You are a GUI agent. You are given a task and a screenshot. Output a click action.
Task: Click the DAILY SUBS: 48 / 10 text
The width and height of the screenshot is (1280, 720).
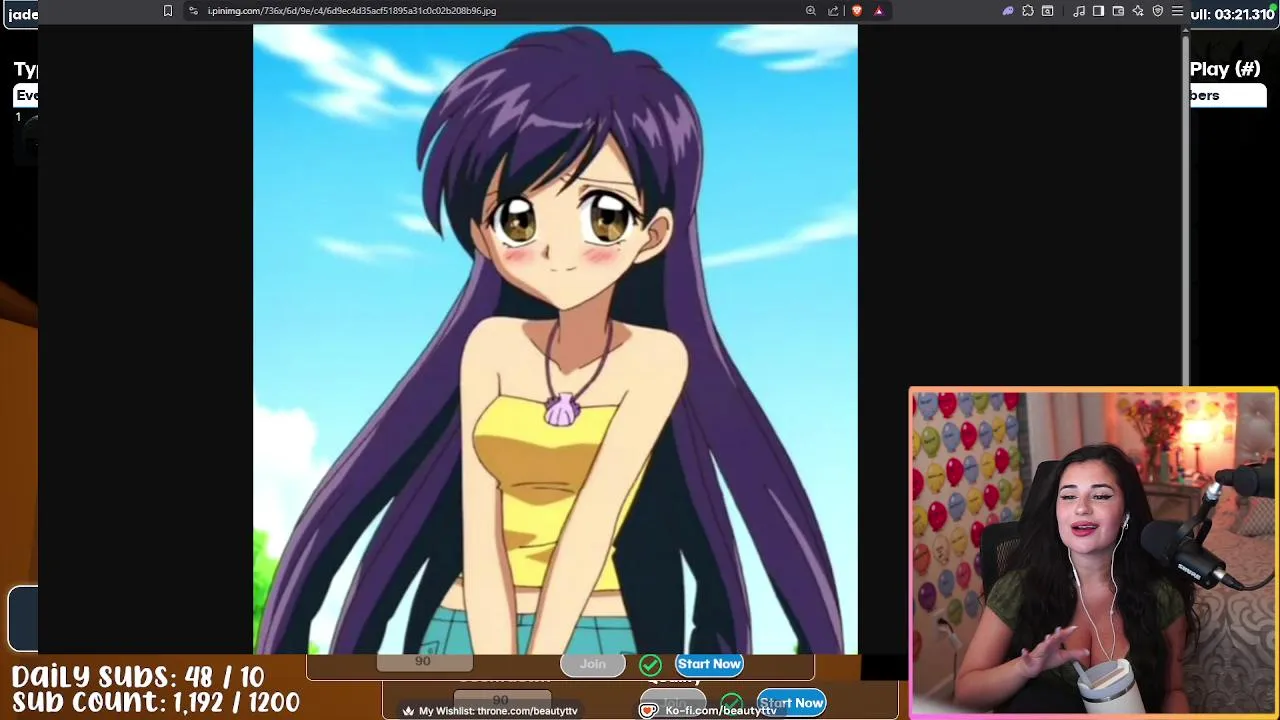[138, 677]
